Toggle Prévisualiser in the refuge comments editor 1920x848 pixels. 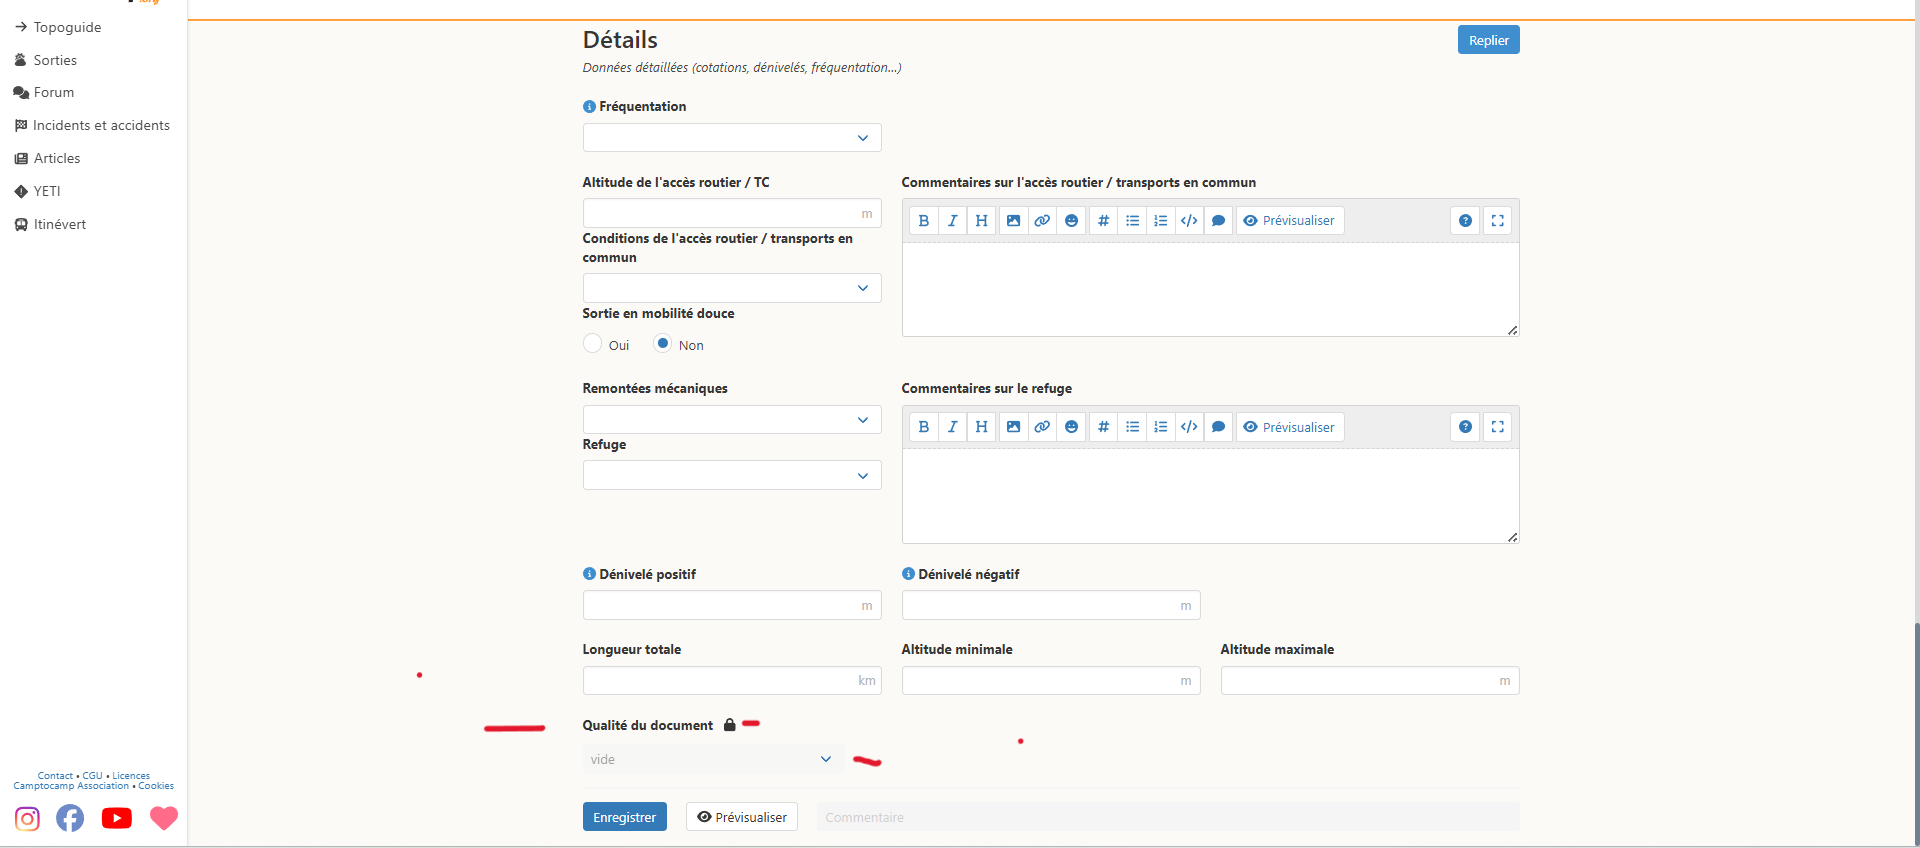[x=1289, y=427]
